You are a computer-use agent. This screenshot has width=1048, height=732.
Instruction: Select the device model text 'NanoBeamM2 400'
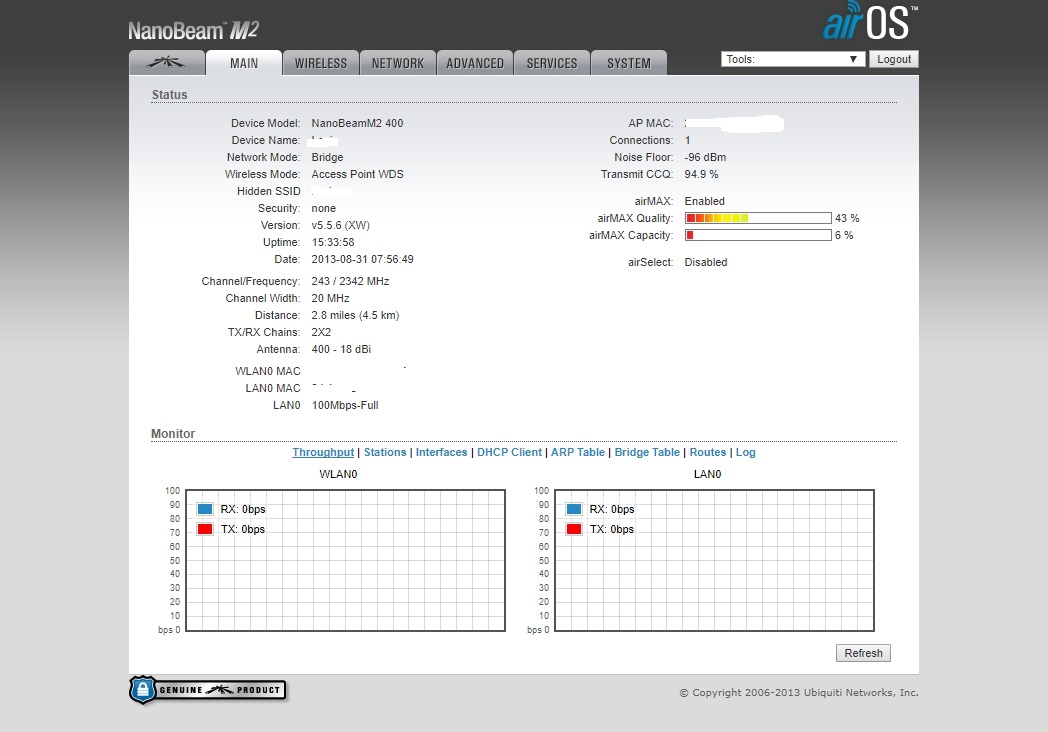[x=357, y=123]
